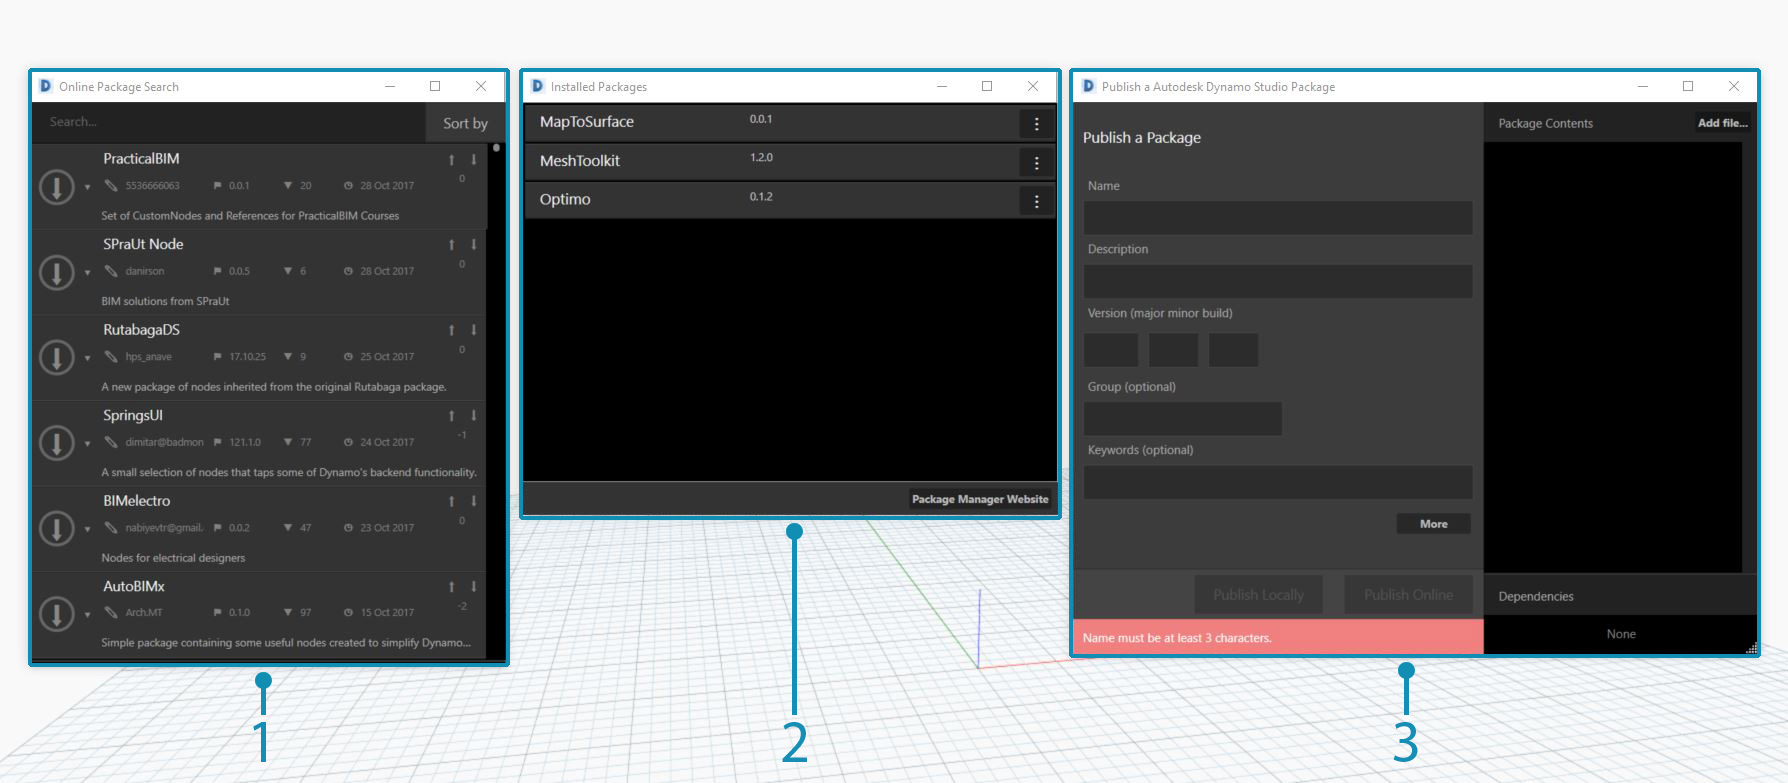Screen dimensions: 1788x783
Task: Downvote the AutoBIMx package
Action: (474, 587)
